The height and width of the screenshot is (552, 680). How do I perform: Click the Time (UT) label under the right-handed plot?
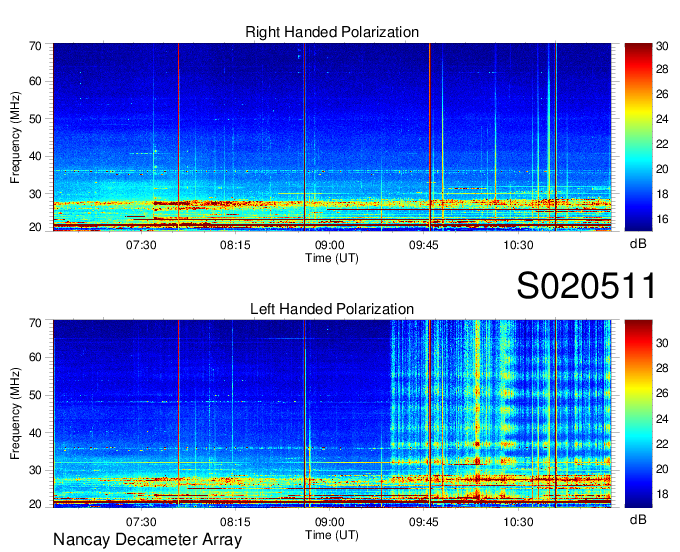332,258
